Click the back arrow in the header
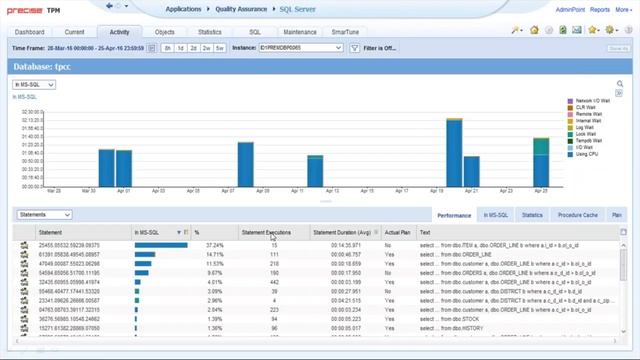 coord(109,6)
